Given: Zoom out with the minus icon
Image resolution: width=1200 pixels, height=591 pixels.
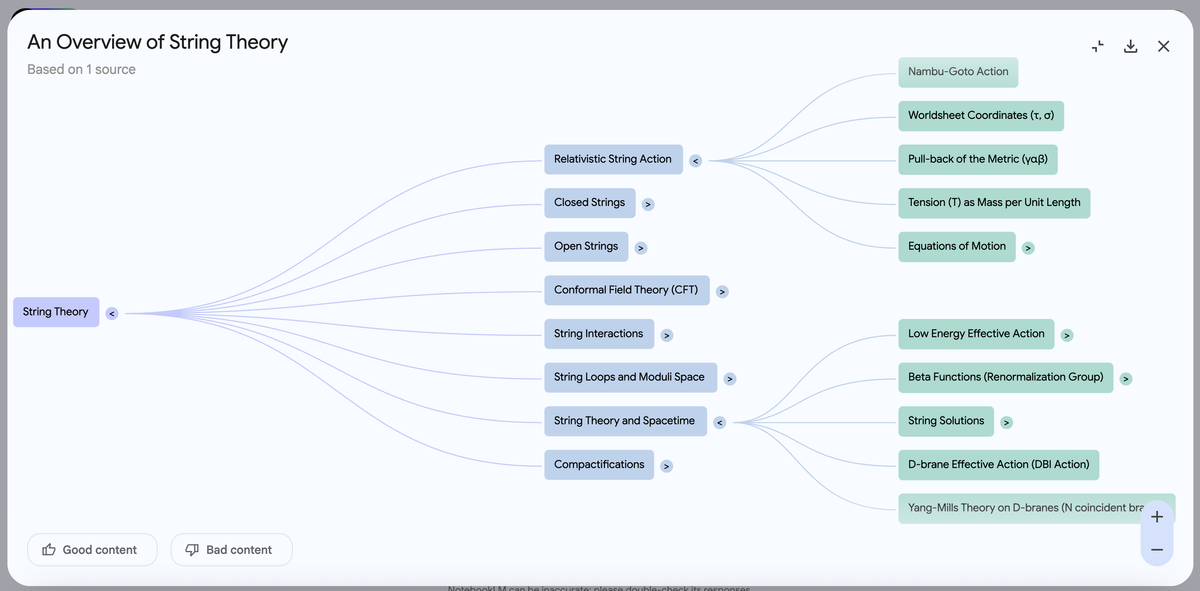Looking at the screenshot, I should click(1157, 550).
